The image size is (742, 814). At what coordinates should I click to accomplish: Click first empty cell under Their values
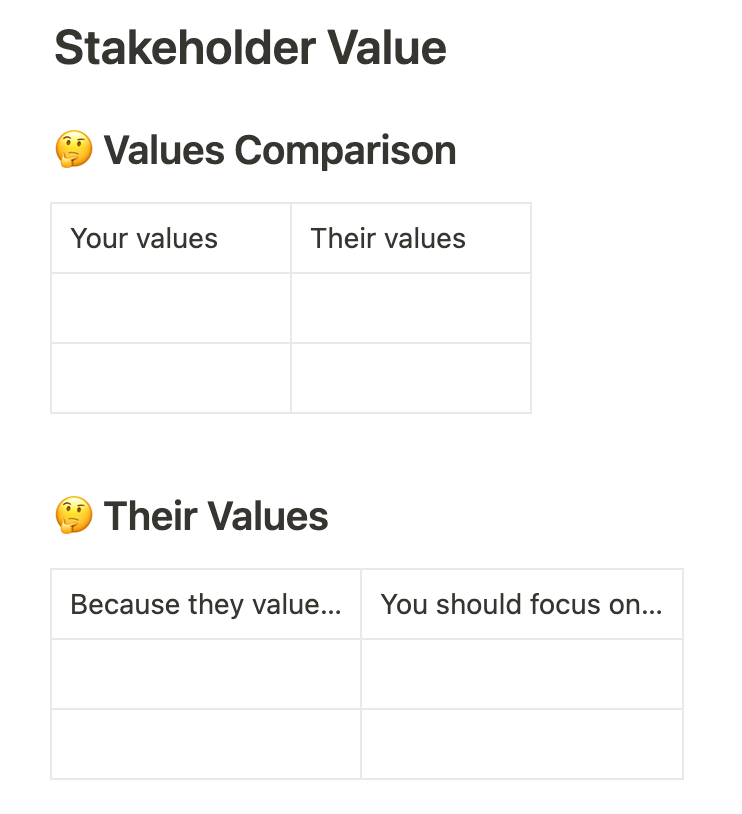pyautogui.click(x=411, y=308)
